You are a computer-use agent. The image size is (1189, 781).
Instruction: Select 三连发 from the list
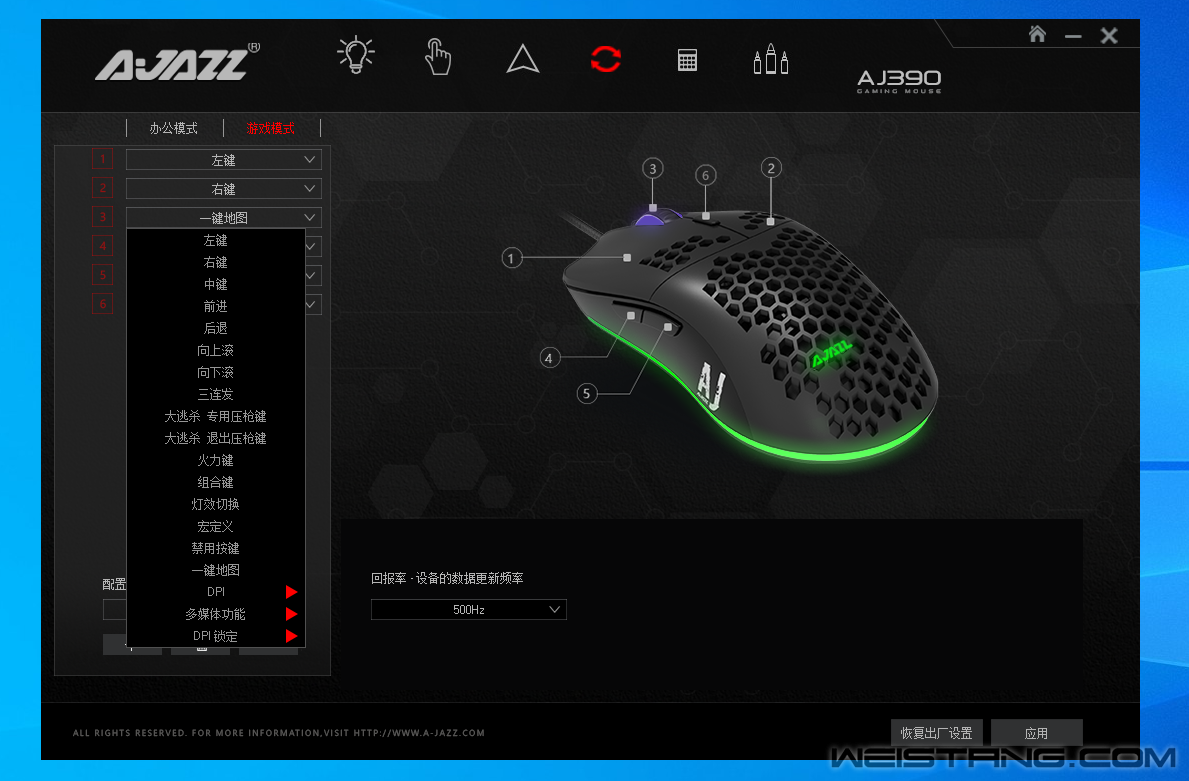tap(215, 394)
